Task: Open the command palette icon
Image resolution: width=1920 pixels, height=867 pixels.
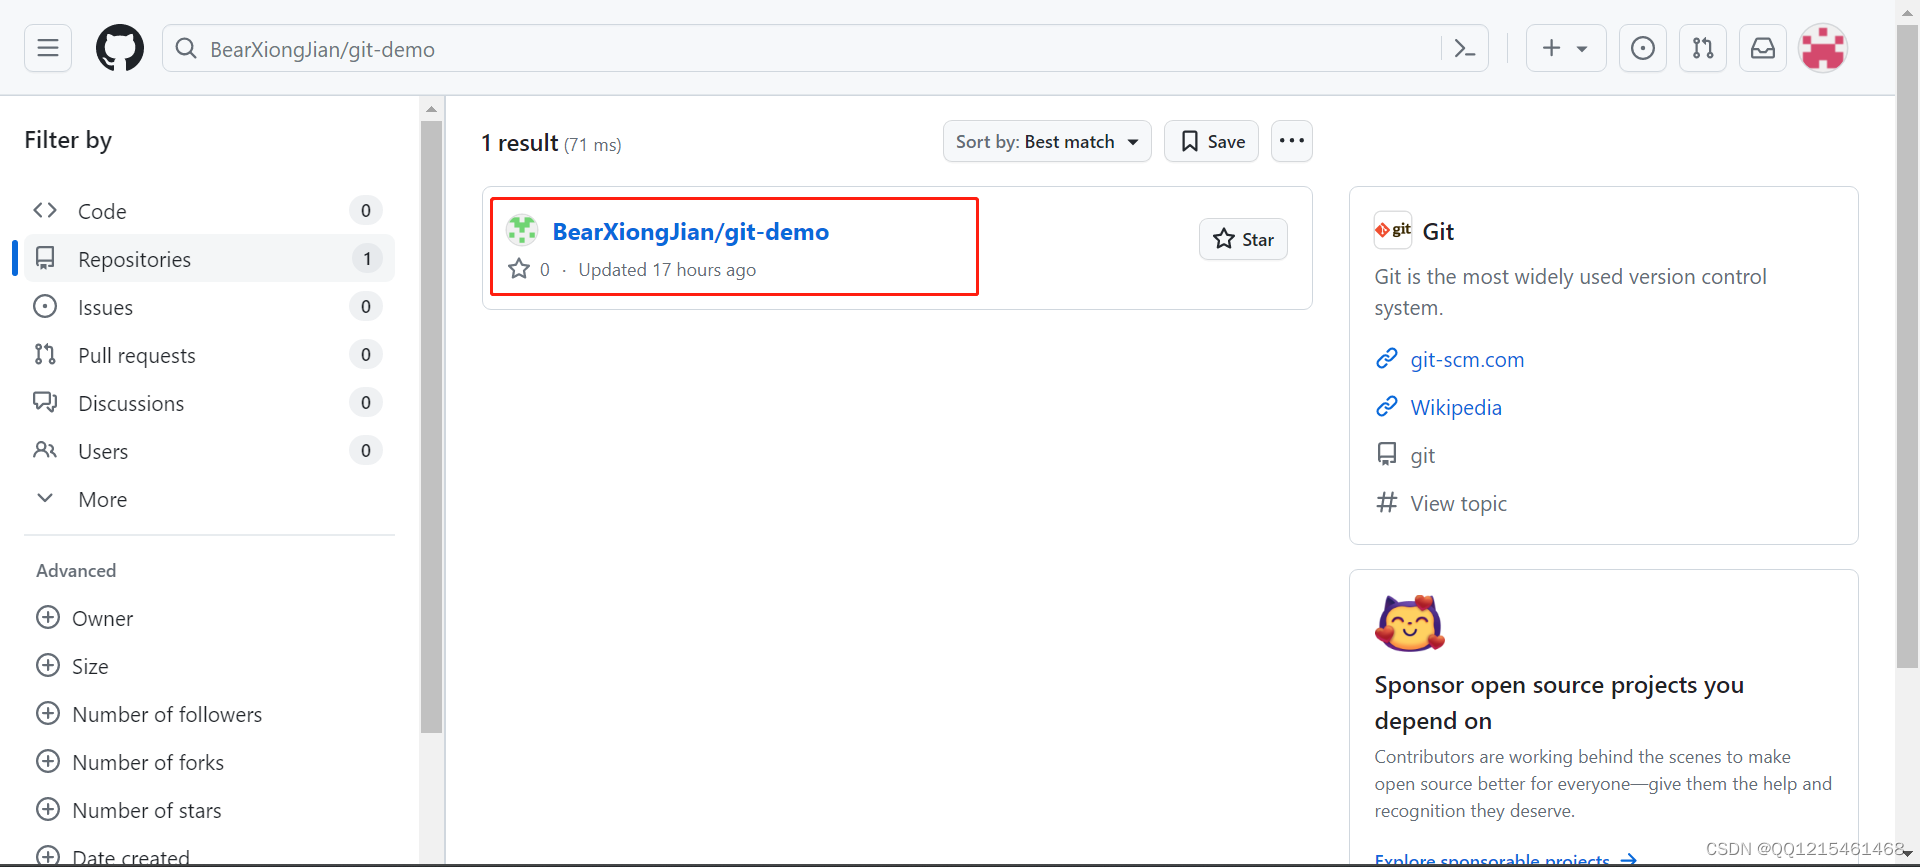Action: pyautogui.click(x=1465, y=48)
